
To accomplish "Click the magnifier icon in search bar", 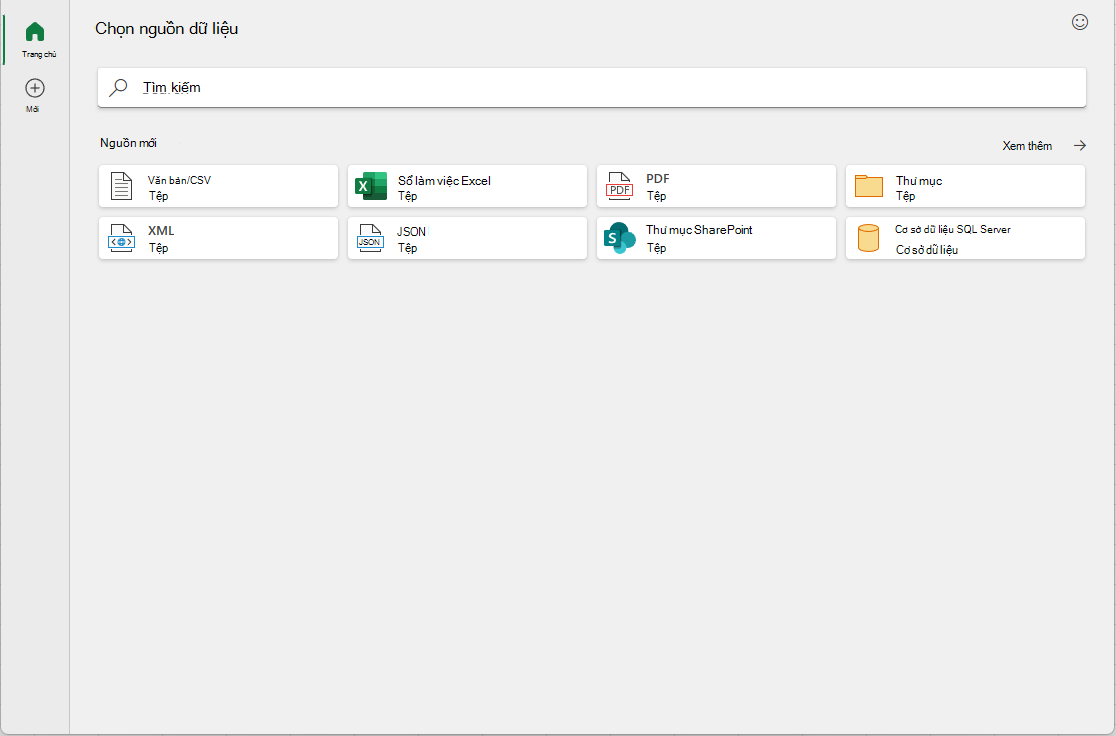I will tap(118, 88).
